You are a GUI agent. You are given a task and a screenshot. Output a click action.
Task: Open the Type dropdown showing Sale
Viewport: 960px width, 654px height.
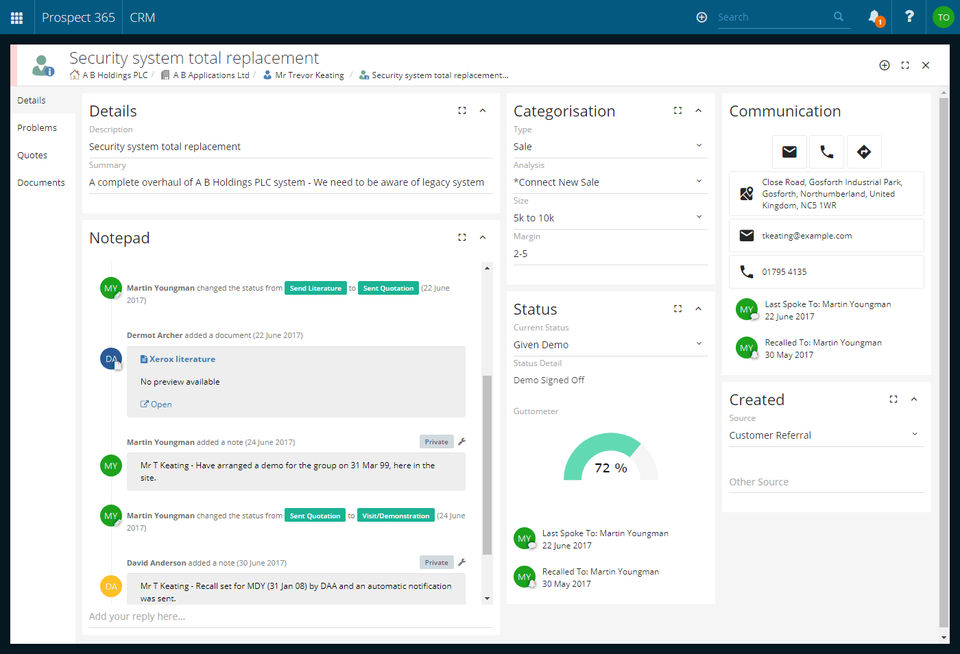tap(610, 146)
